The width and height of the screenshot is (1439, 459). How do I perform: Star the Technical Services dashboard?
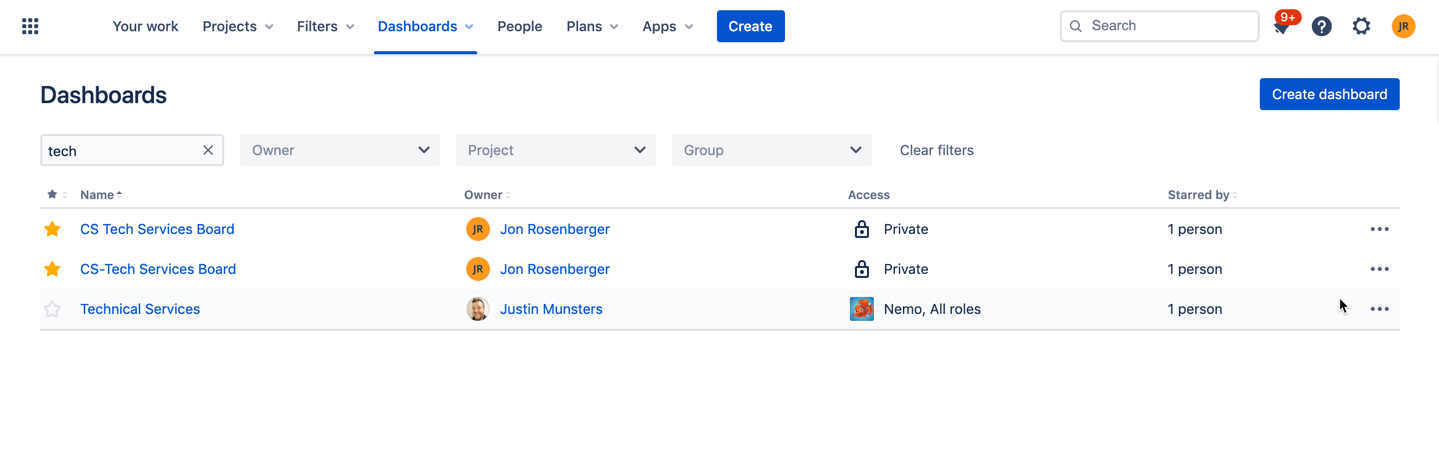coord(52,309)
